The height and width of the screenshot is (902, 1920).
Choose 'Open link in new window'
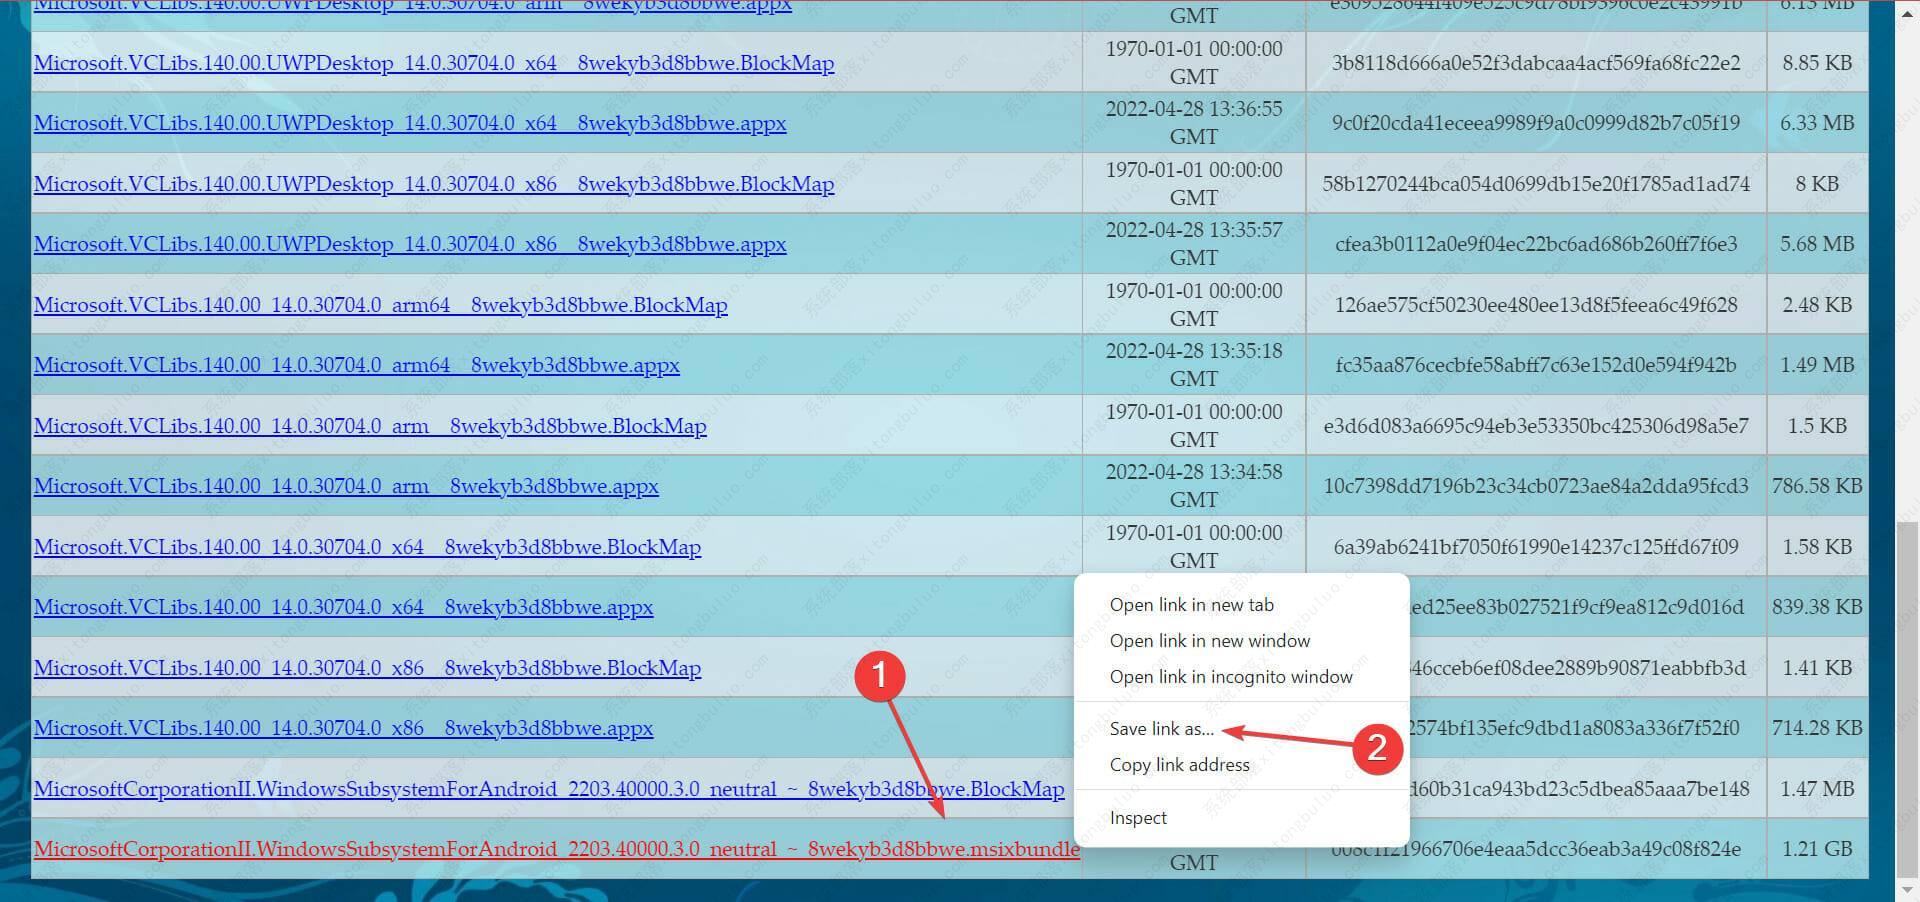point(1209,641)
